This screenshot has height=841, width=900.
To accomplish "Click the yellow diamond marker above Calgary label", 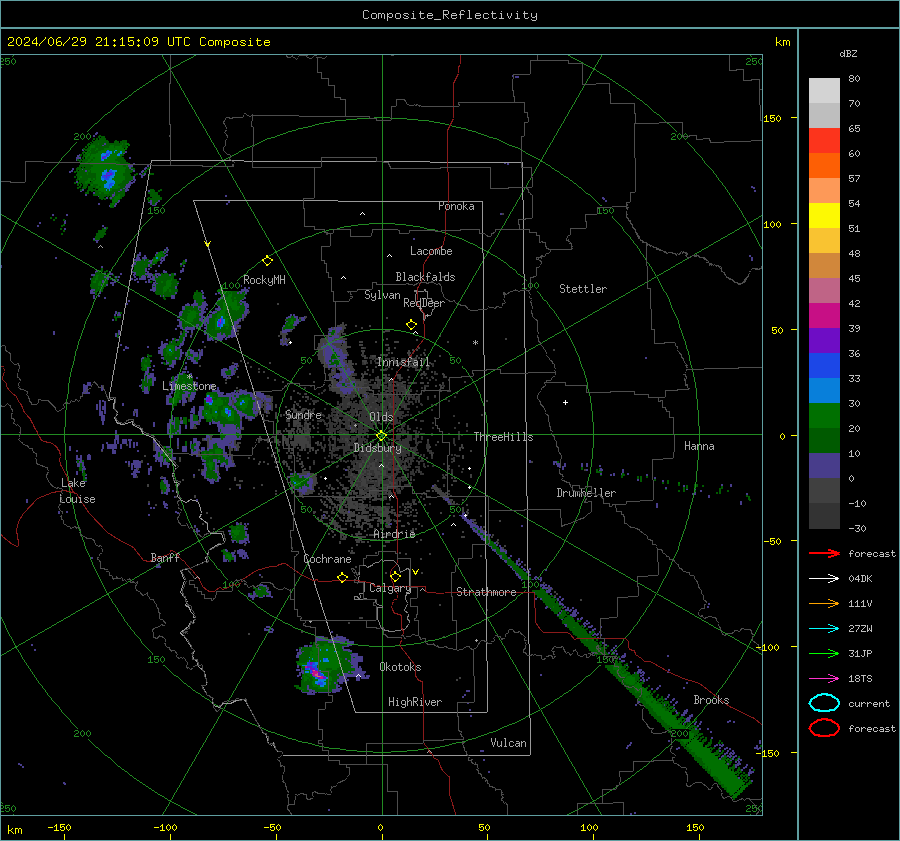I will pos(395,576).
